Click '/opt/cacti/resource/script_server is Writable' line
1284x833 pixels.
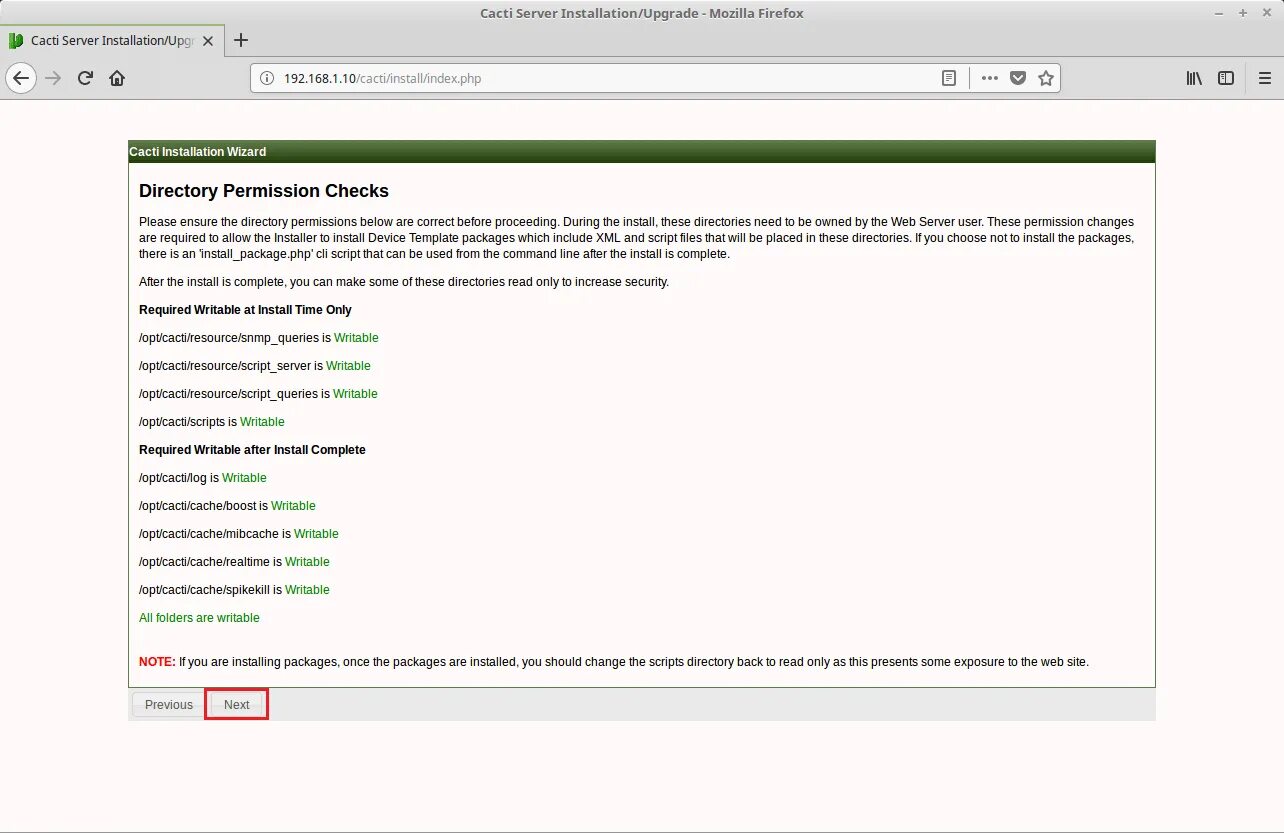pos(255,366)
